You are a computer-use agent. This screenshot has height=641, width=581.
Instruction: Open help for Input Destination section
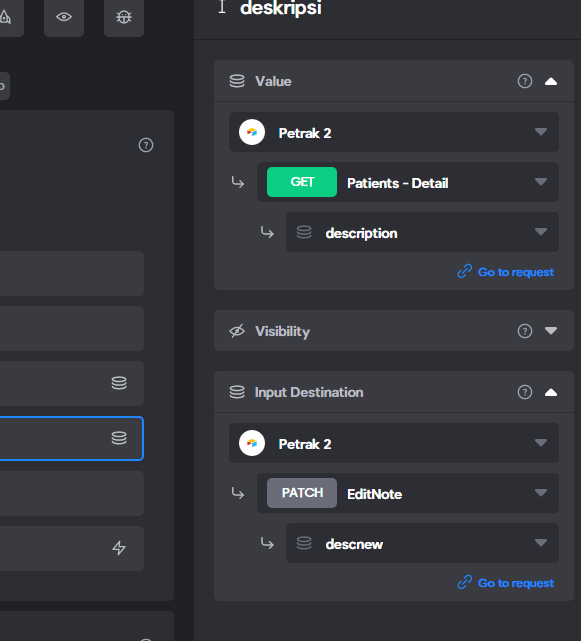tap(525, 392)
